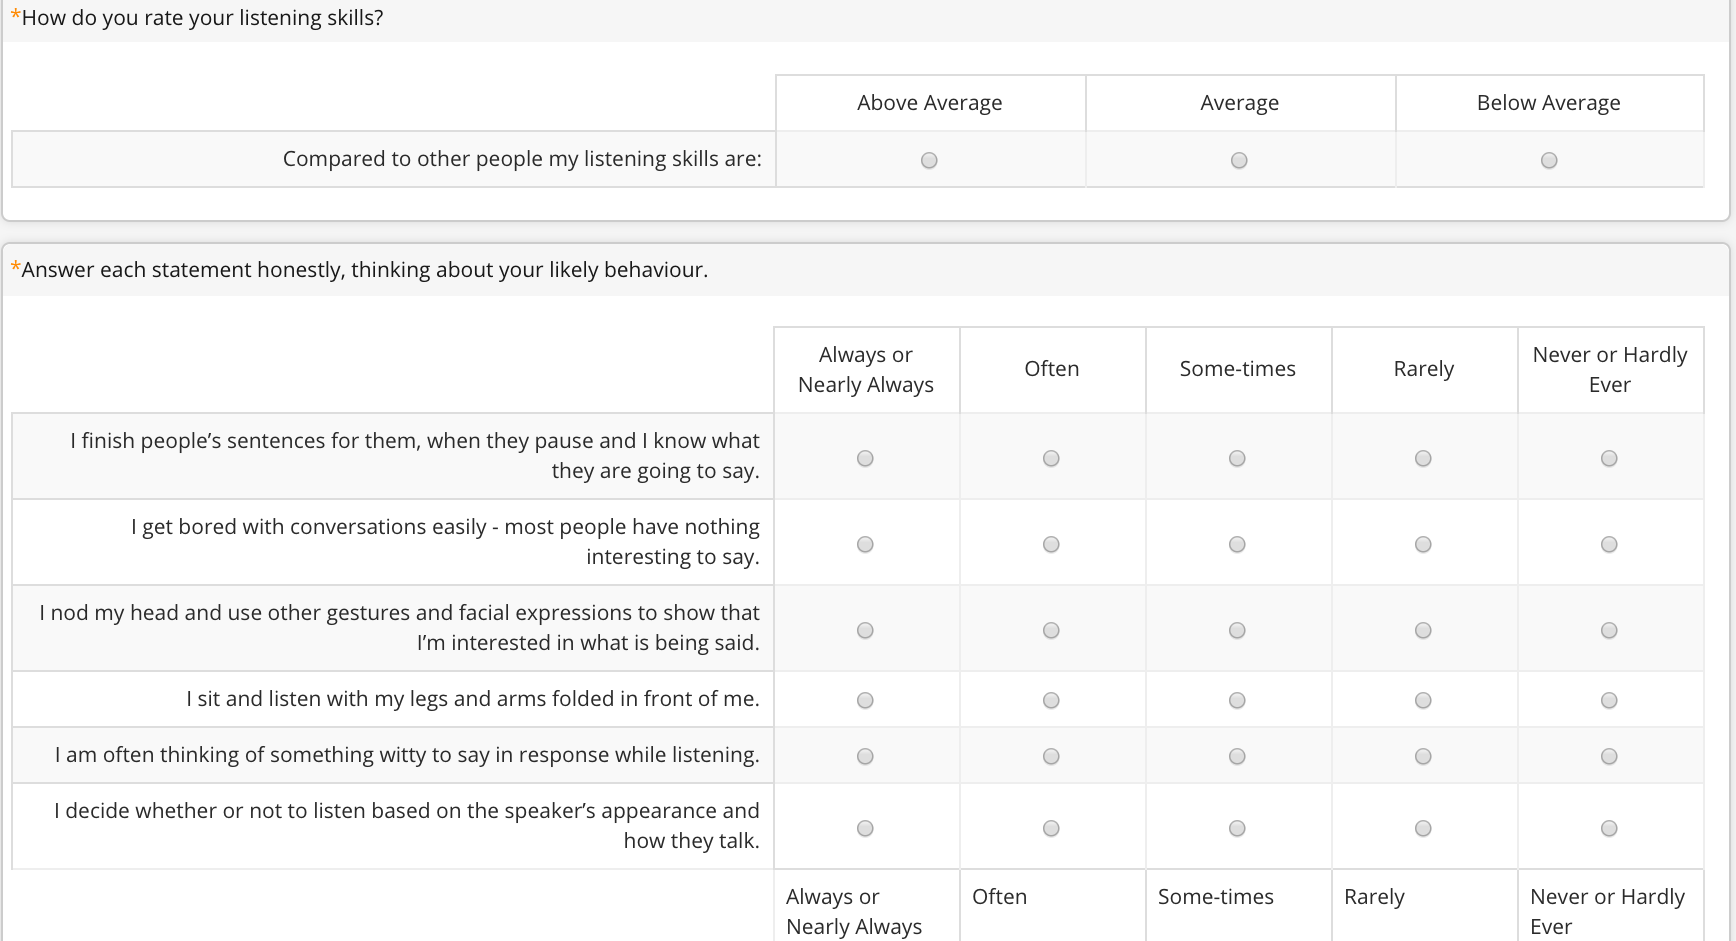Pick Often for nodding head and gestures
The height and width of the screenshot is (941, 1736).
coord(1051,630)
